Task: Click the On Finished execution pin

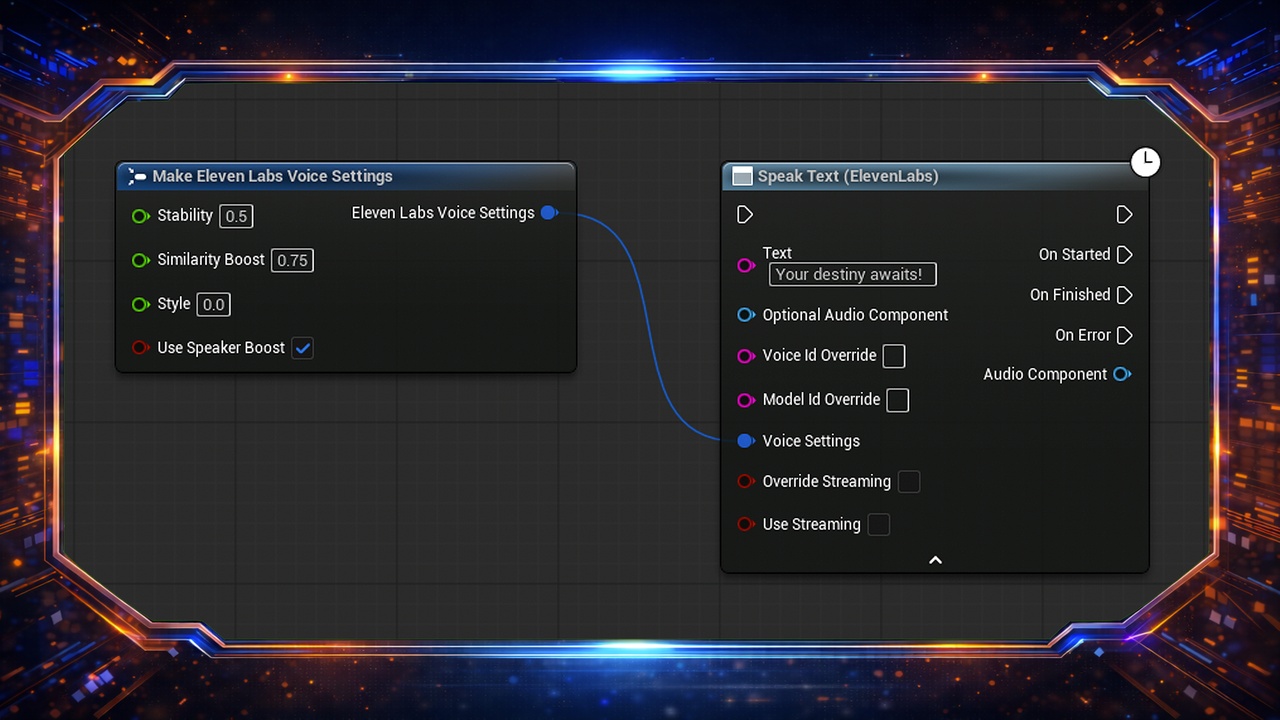Action: (x=1124, y=295)
